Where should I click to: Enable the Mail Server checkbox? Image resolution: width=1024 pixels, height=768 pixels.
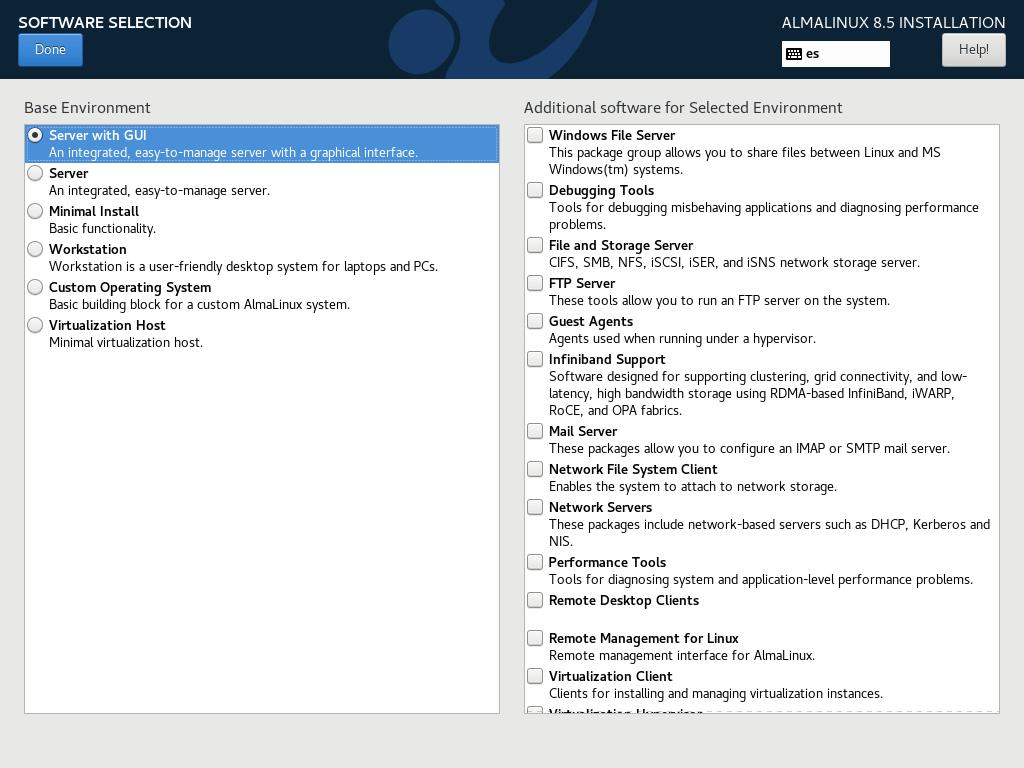[x=535, y=431]
